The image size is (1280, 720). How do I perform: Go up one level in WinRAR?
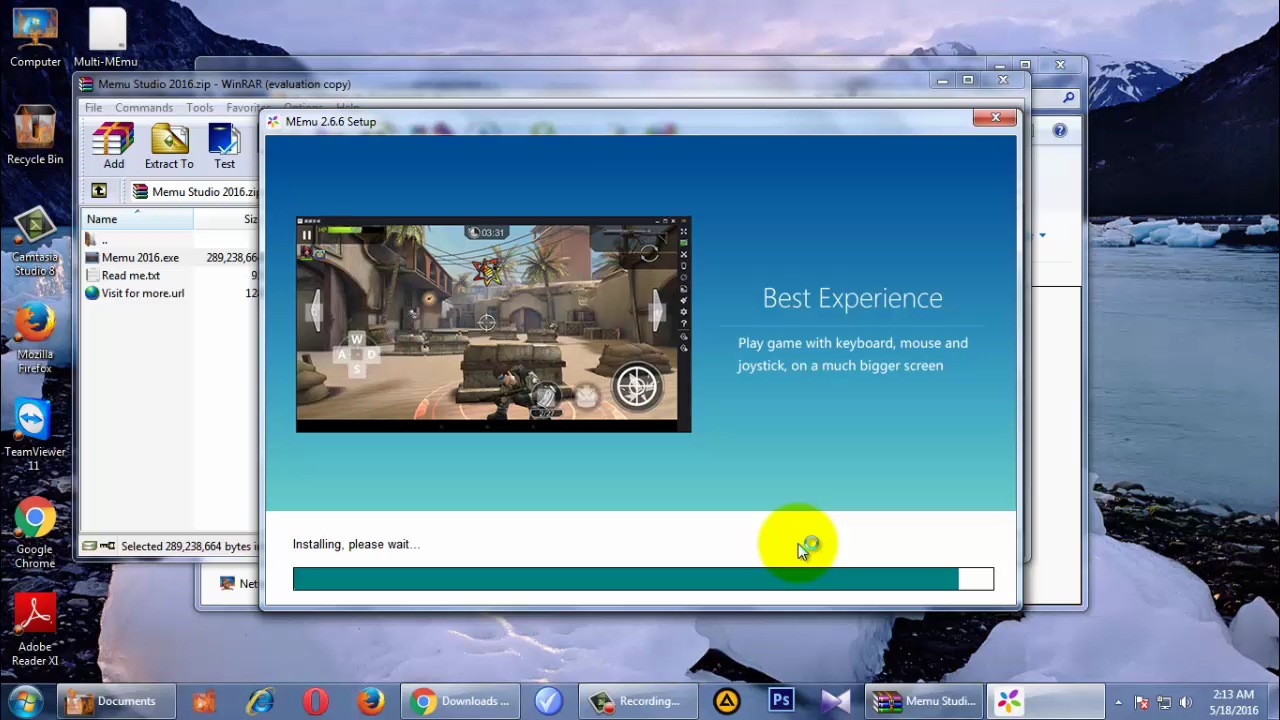tap(99, 191)
